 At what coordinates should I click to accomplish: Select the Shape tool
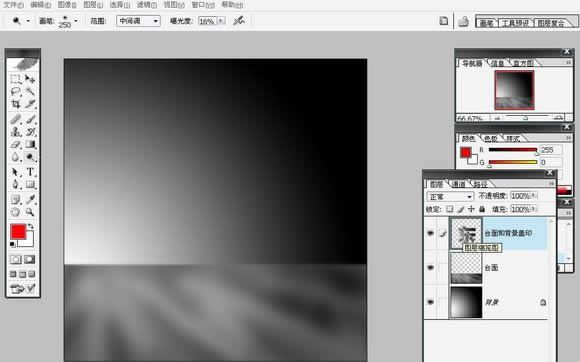click(x=30, y=185)
